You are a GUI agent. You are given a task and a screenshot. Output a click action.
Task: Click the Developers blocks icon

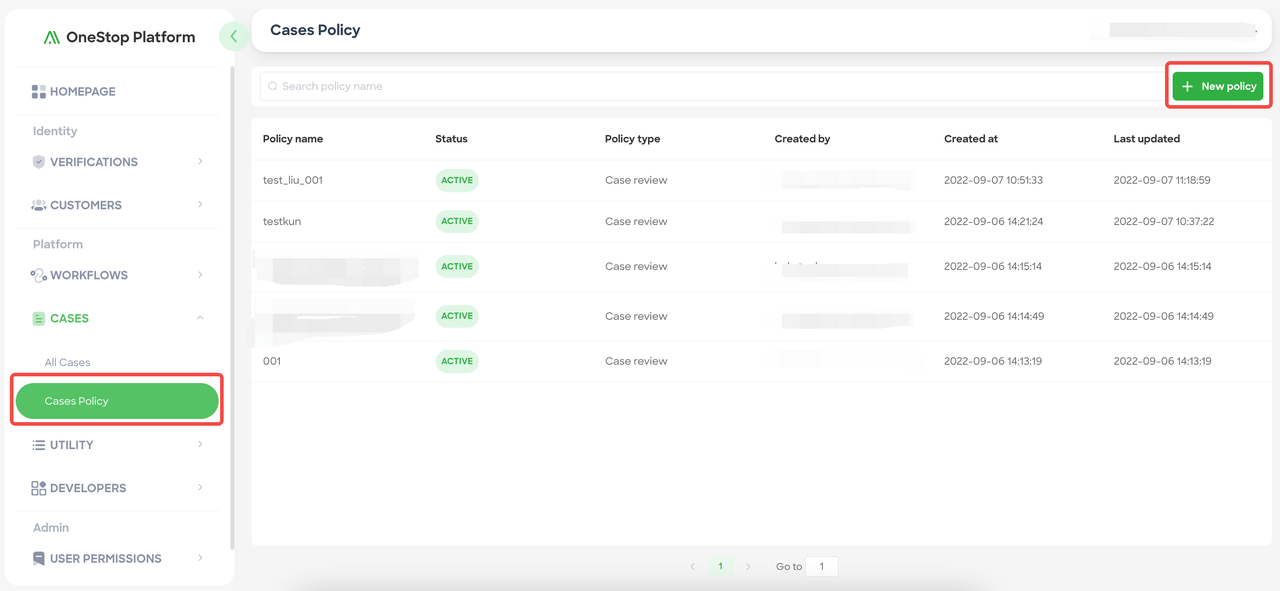[x=39, y=488]
